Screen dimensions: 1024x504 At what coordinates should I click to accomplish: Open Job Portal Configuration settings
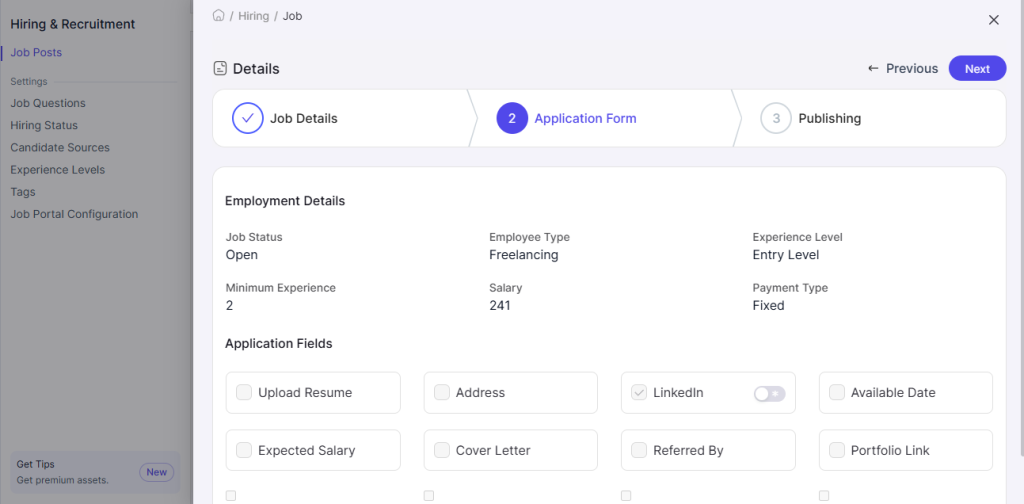pyautogui.click(x=74, y=214)
